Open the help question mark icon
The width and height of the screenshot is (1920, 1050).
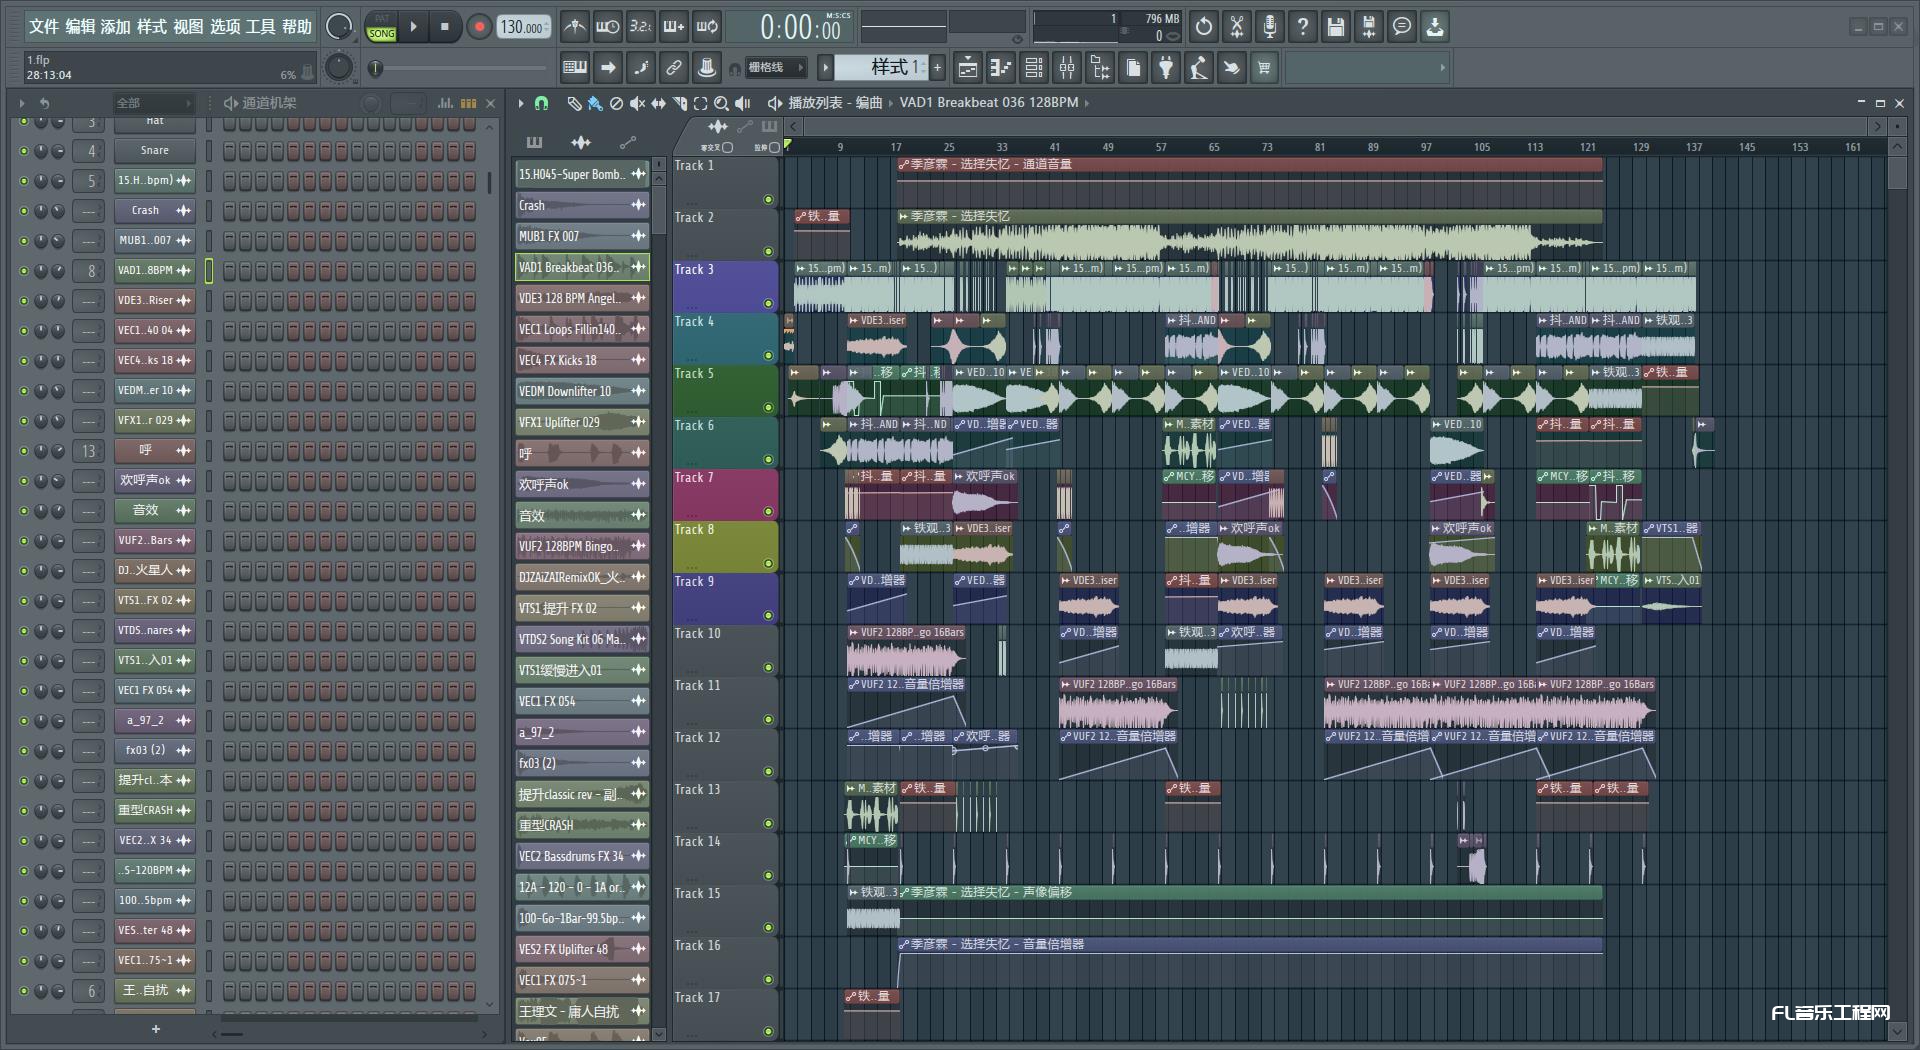click(x=1303, y=27)
